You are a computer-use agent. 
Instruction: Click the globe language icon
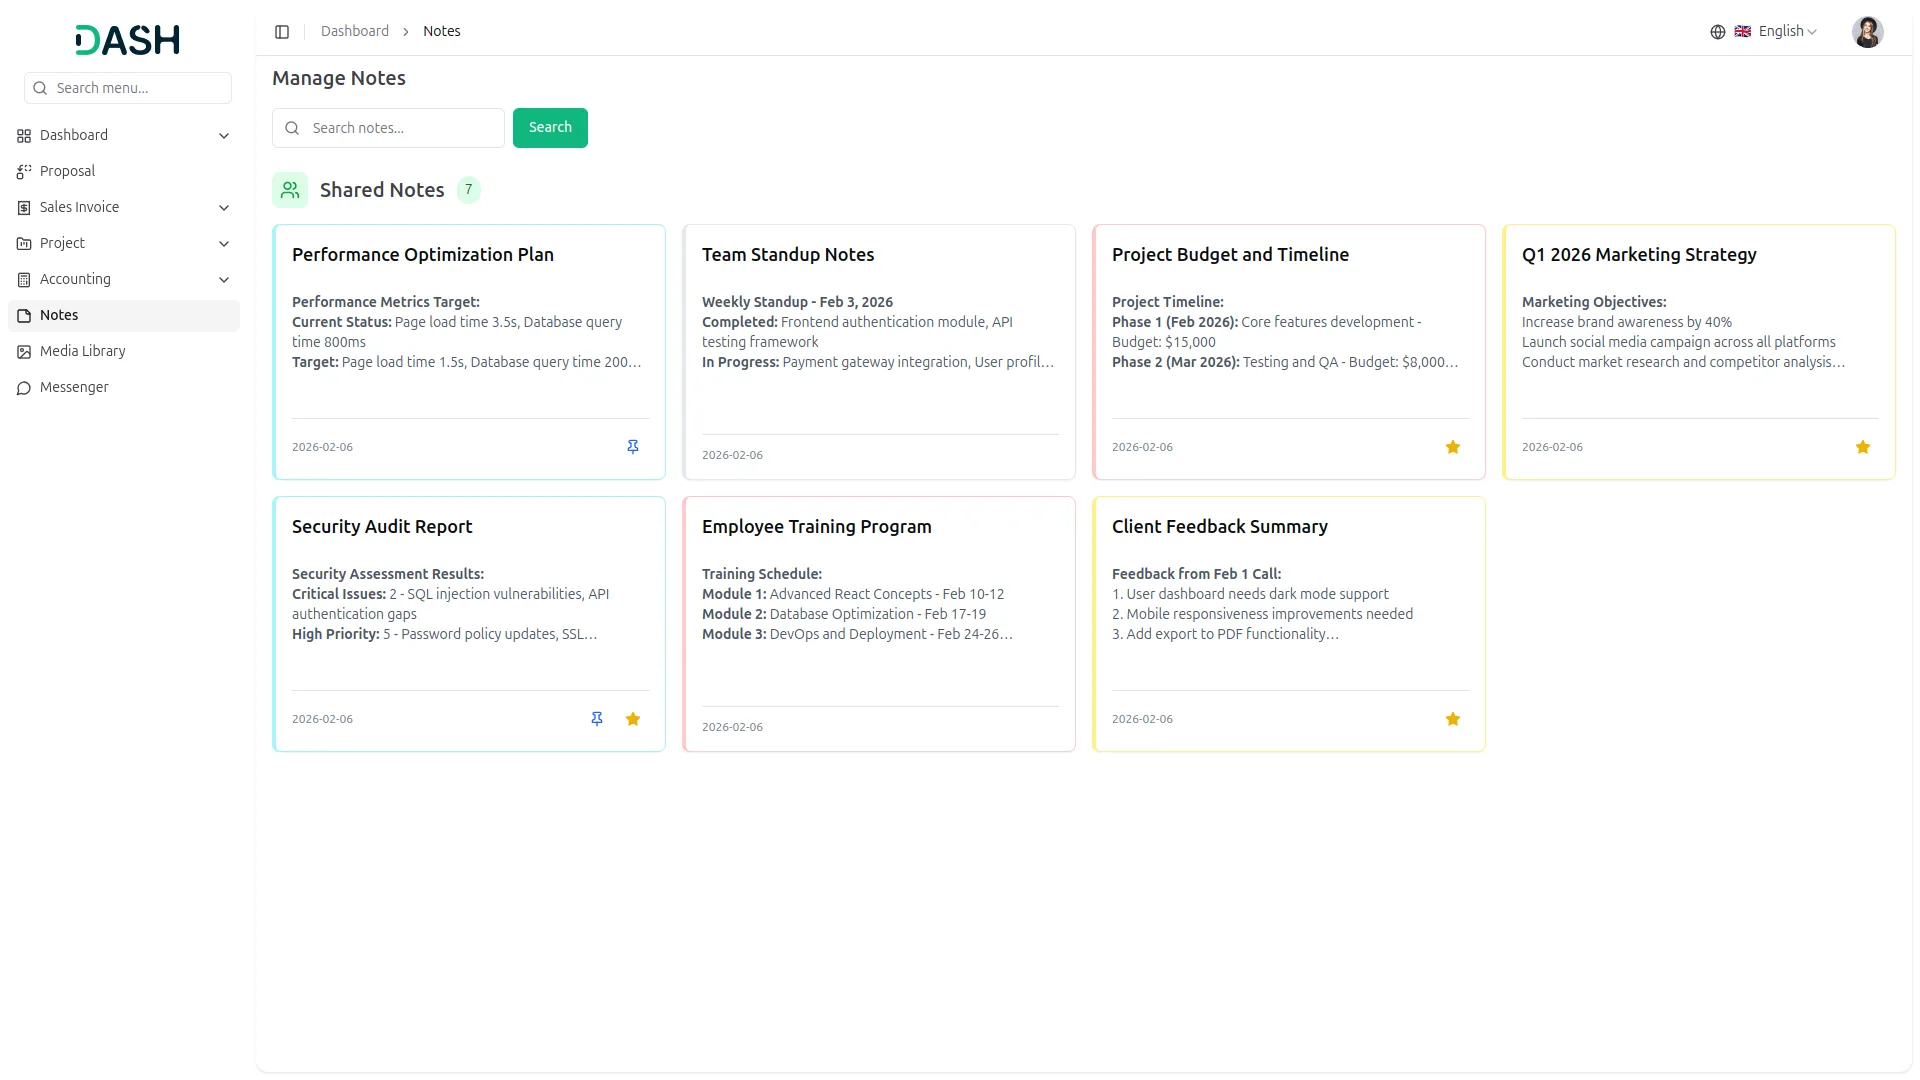click(x=1717, y=32)
